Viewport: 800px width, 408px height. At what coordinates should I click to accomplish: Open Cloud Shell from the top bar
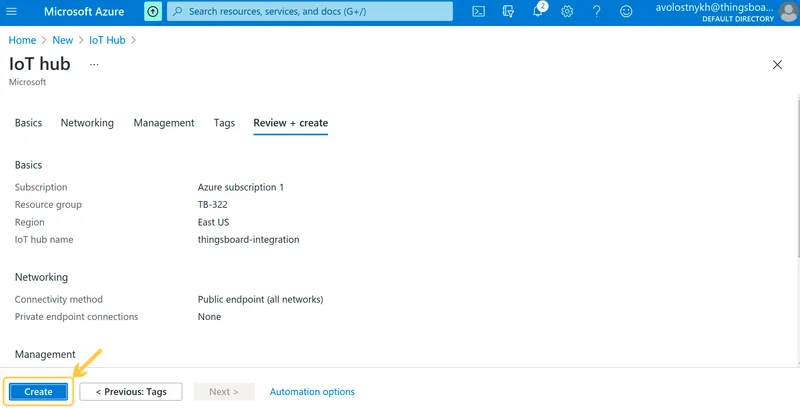(479, 11)
